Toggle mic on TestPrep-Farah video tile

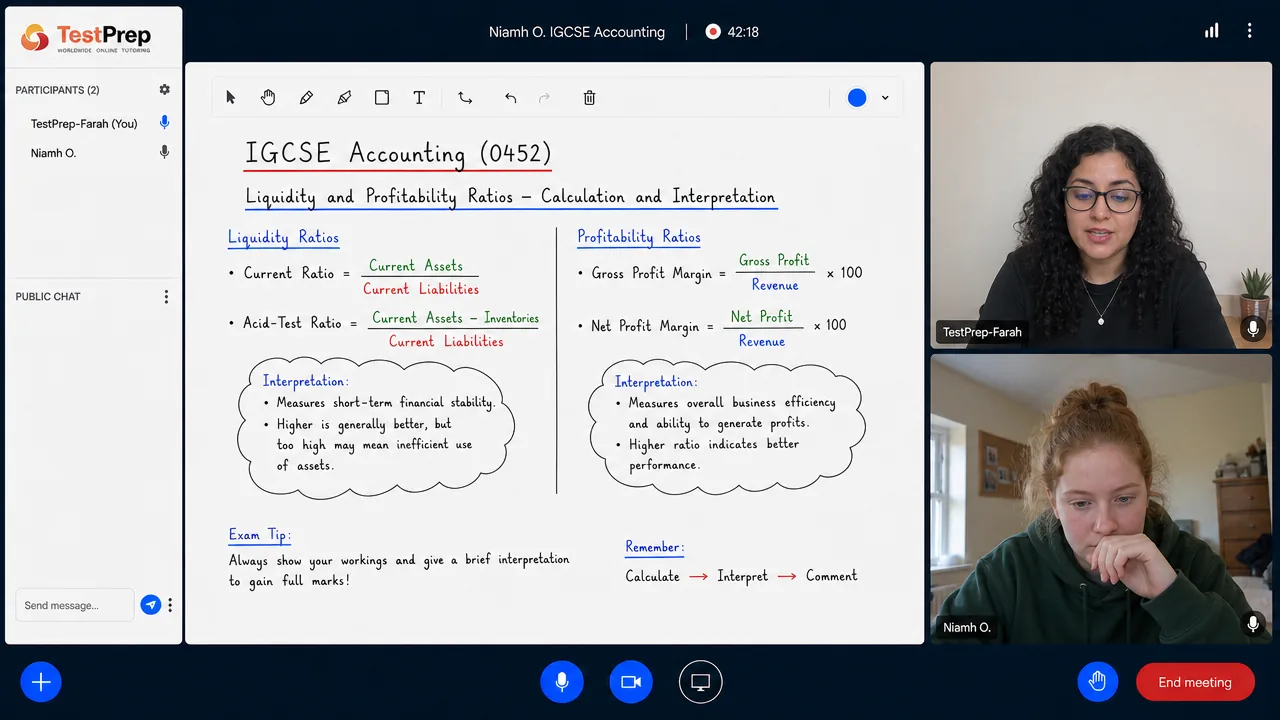click(x=1252, y=328)
